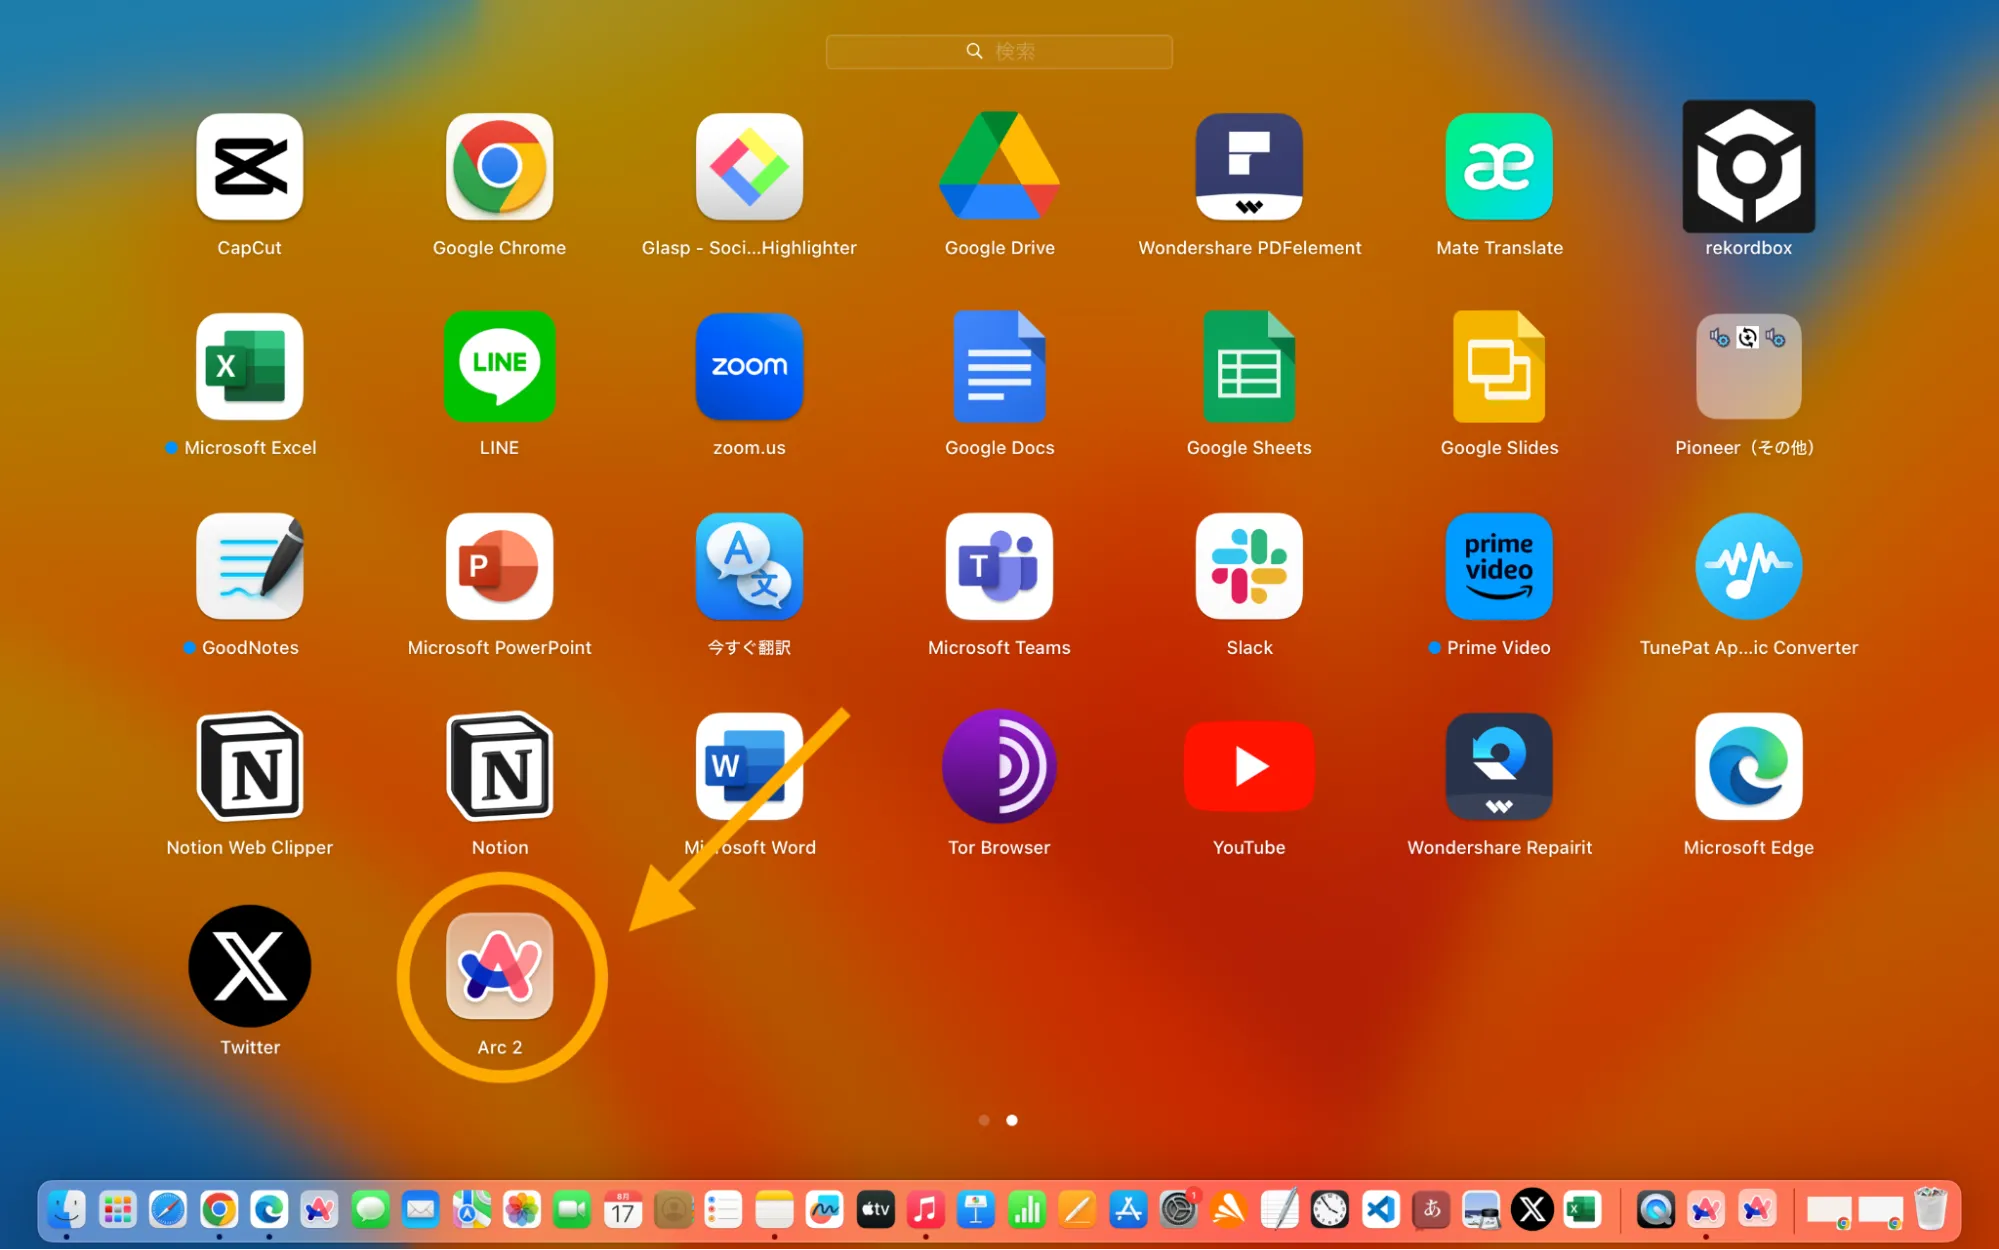Launch Arc 2 browser
Image resolution: width=1999 pixels, height=1250 pixels.
tap(499, 967)
